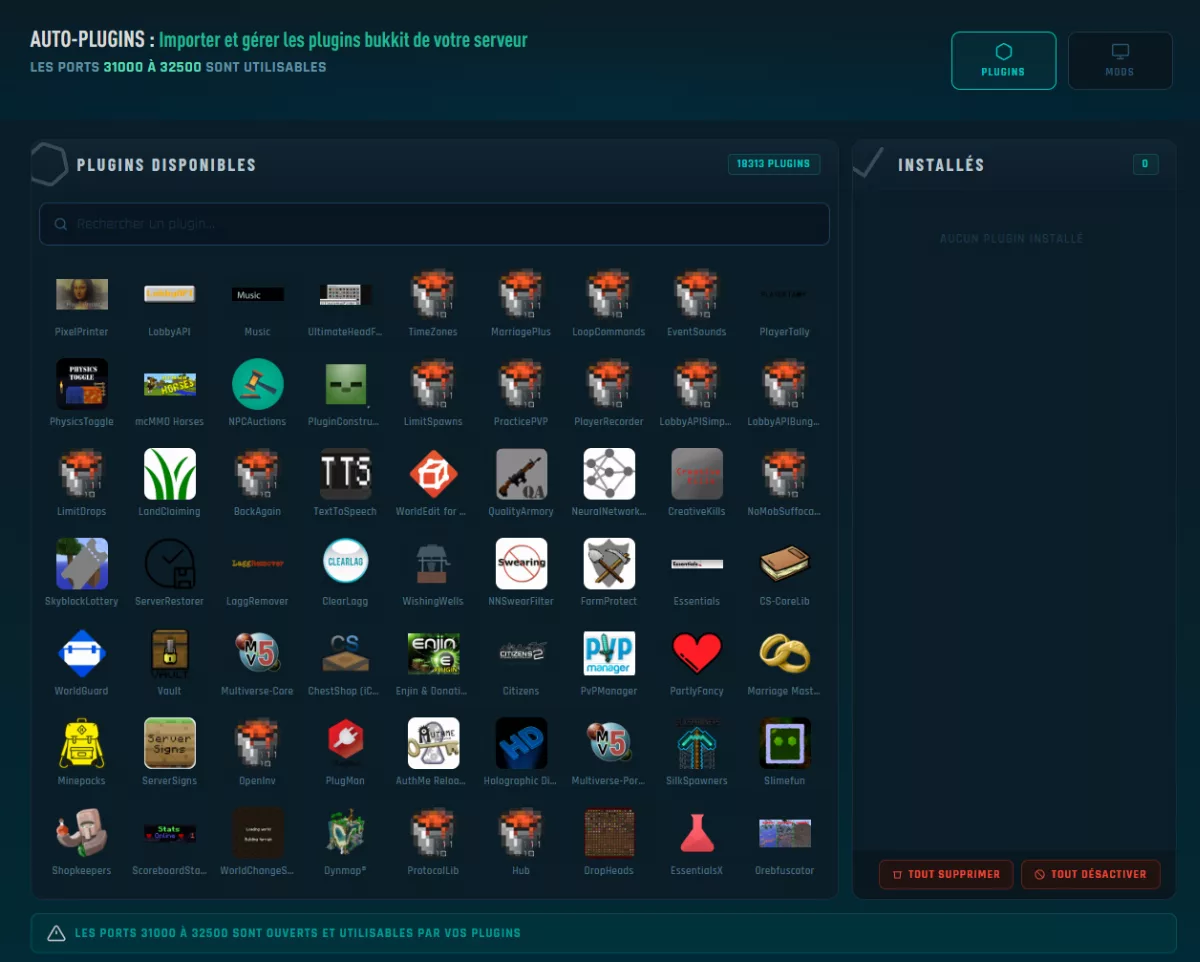Switch to the Mods tab
This screenshot has height=962, width=1200.
1120,61
